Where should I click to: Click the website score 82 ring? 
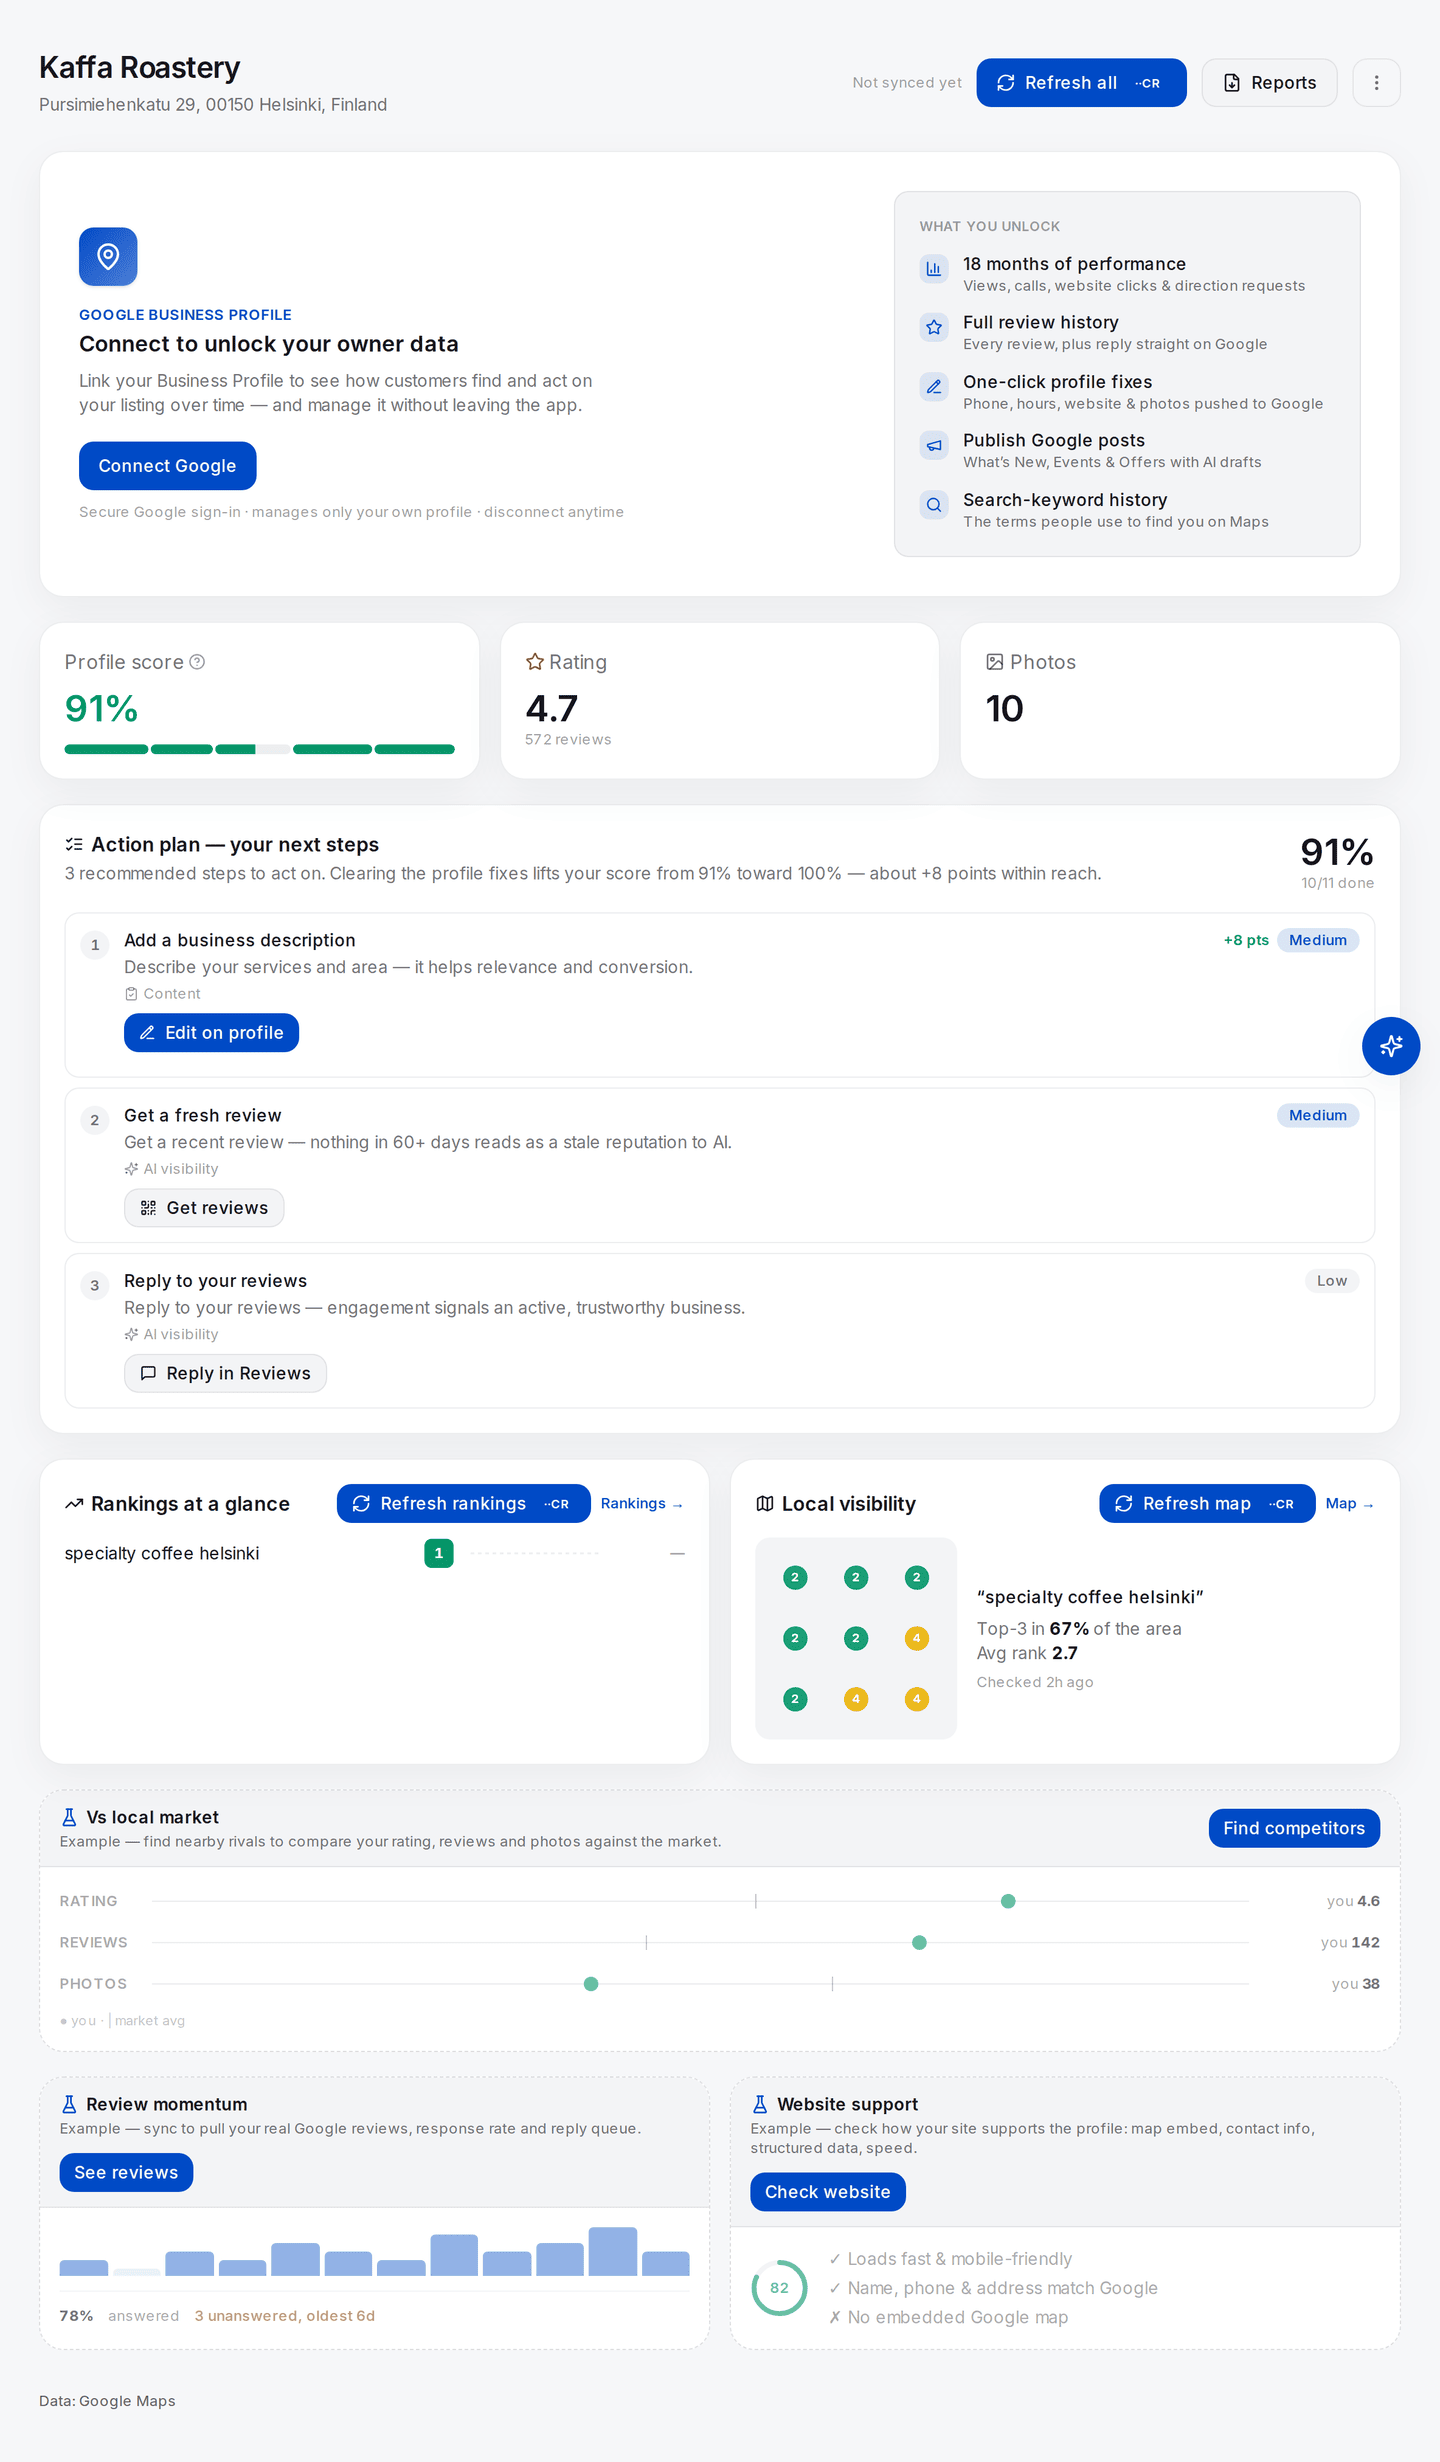pyautogui.click(x=779, y=2288)
